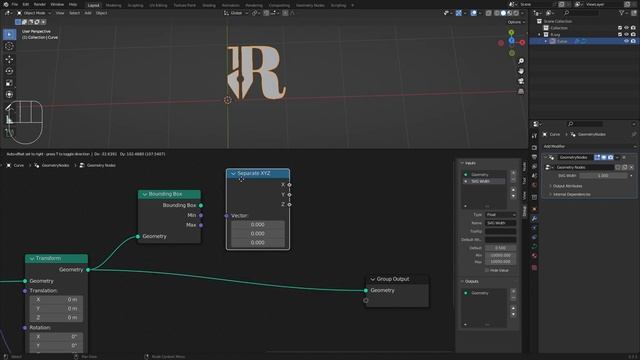Click the Transform node Translation X field
Image resolution: width=640 pixels, height=360 pixels.
pos(56,300)
